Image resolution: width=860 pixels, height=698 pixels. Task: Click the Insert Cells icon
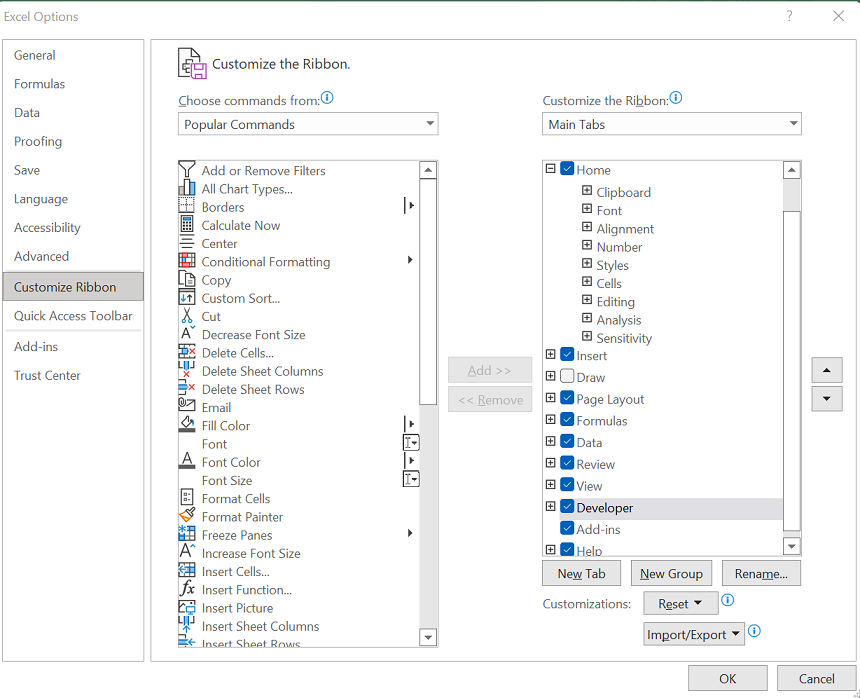point(186,570)
